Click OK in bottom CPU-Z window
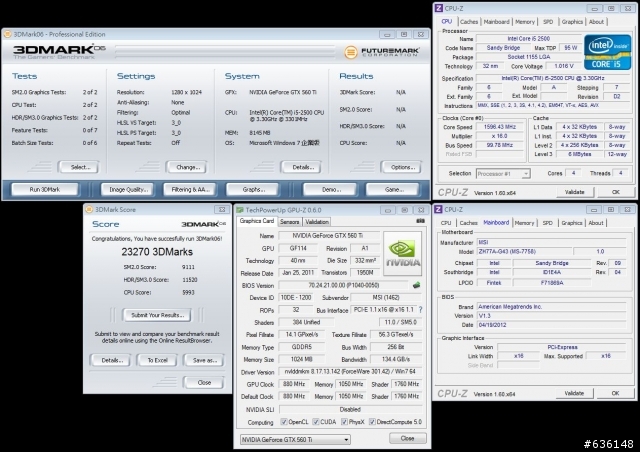640x452 pixels. [615, 393]
